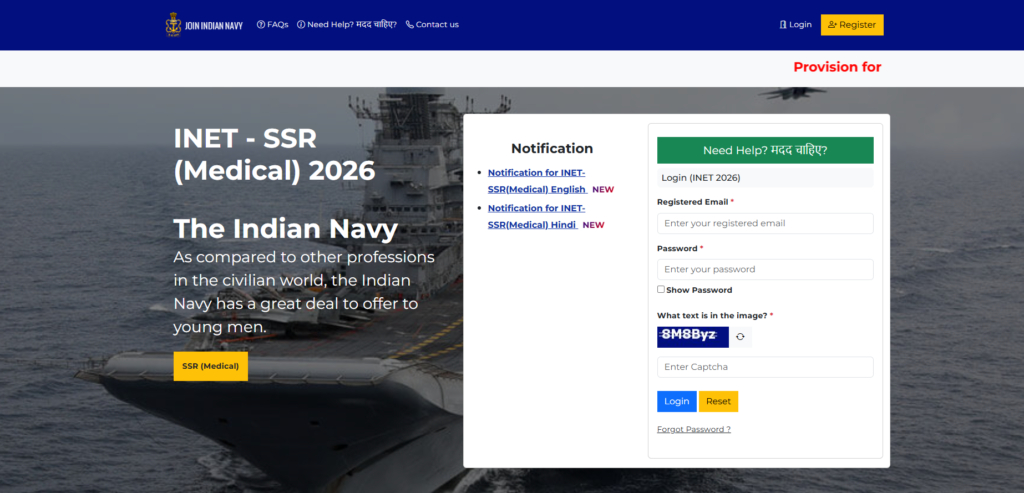
Task: Open the Contact us page
Action: click(x=432, y=25)
